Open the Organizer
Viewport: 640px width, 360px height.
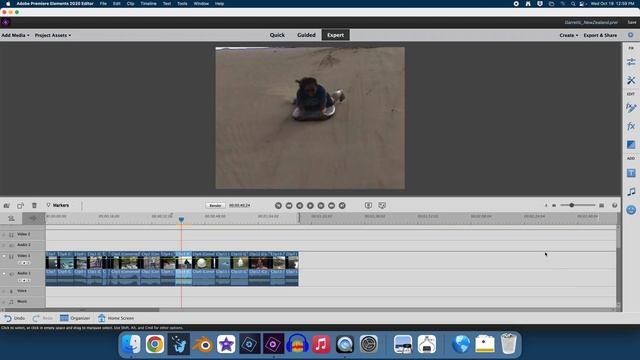[x=75, y=318]
